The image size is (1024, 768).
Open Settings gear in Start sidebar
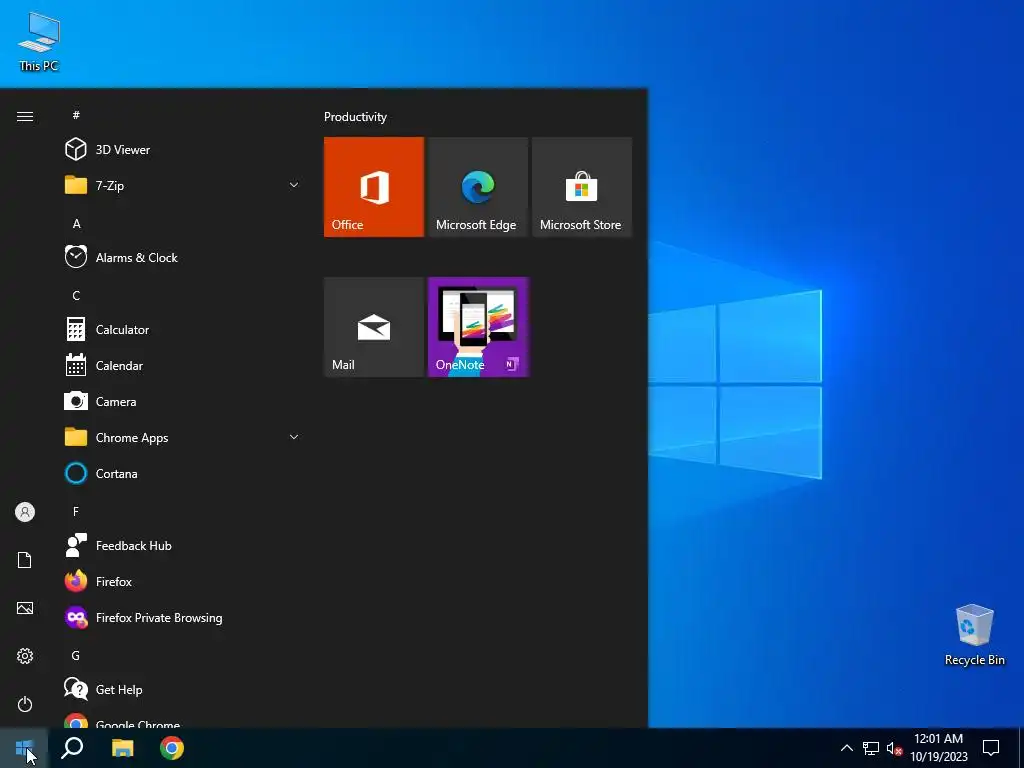[x=25, y=656]
